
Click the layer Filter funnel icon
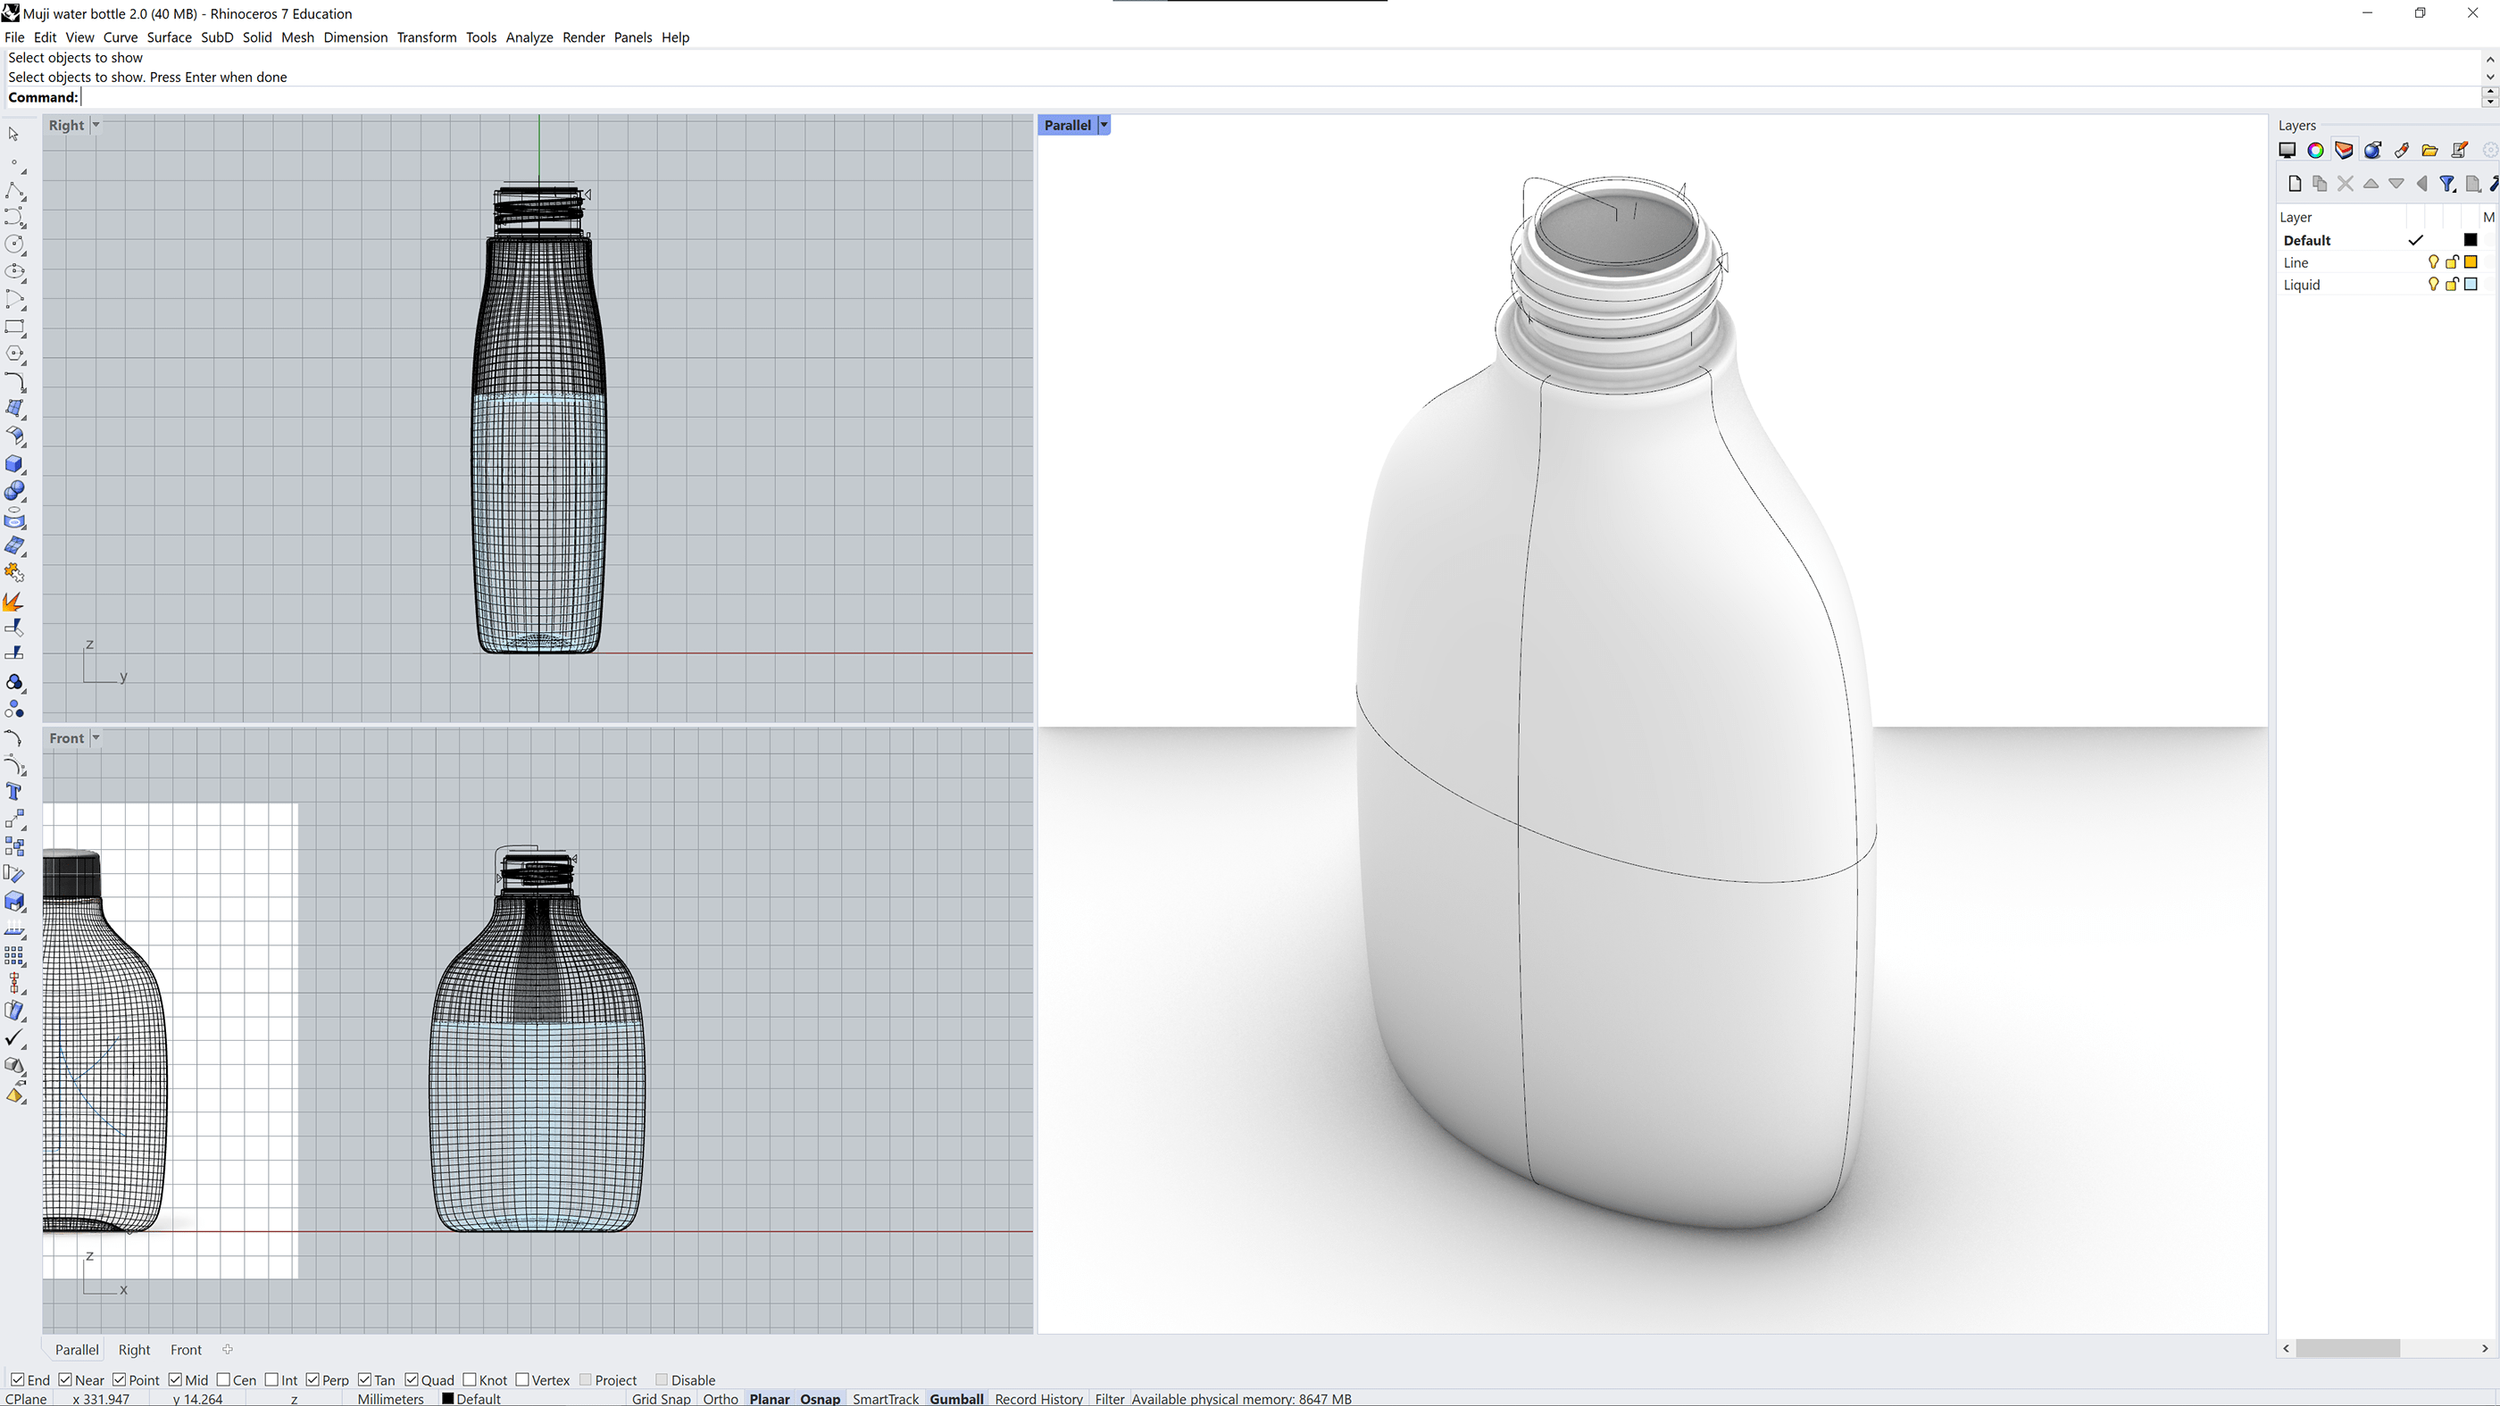click(2446, 184)
